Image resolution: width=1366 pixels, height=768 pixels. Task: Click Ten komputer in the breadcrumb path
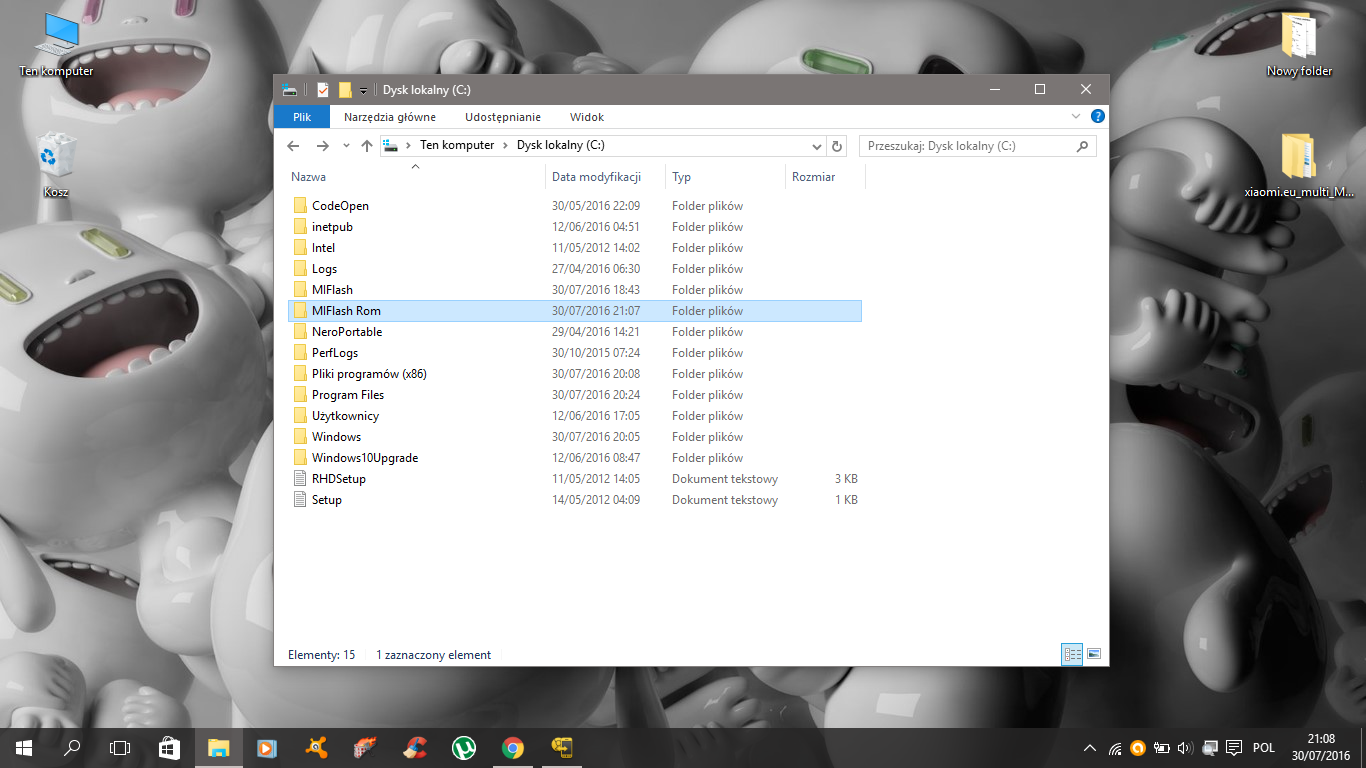[457, 146]
